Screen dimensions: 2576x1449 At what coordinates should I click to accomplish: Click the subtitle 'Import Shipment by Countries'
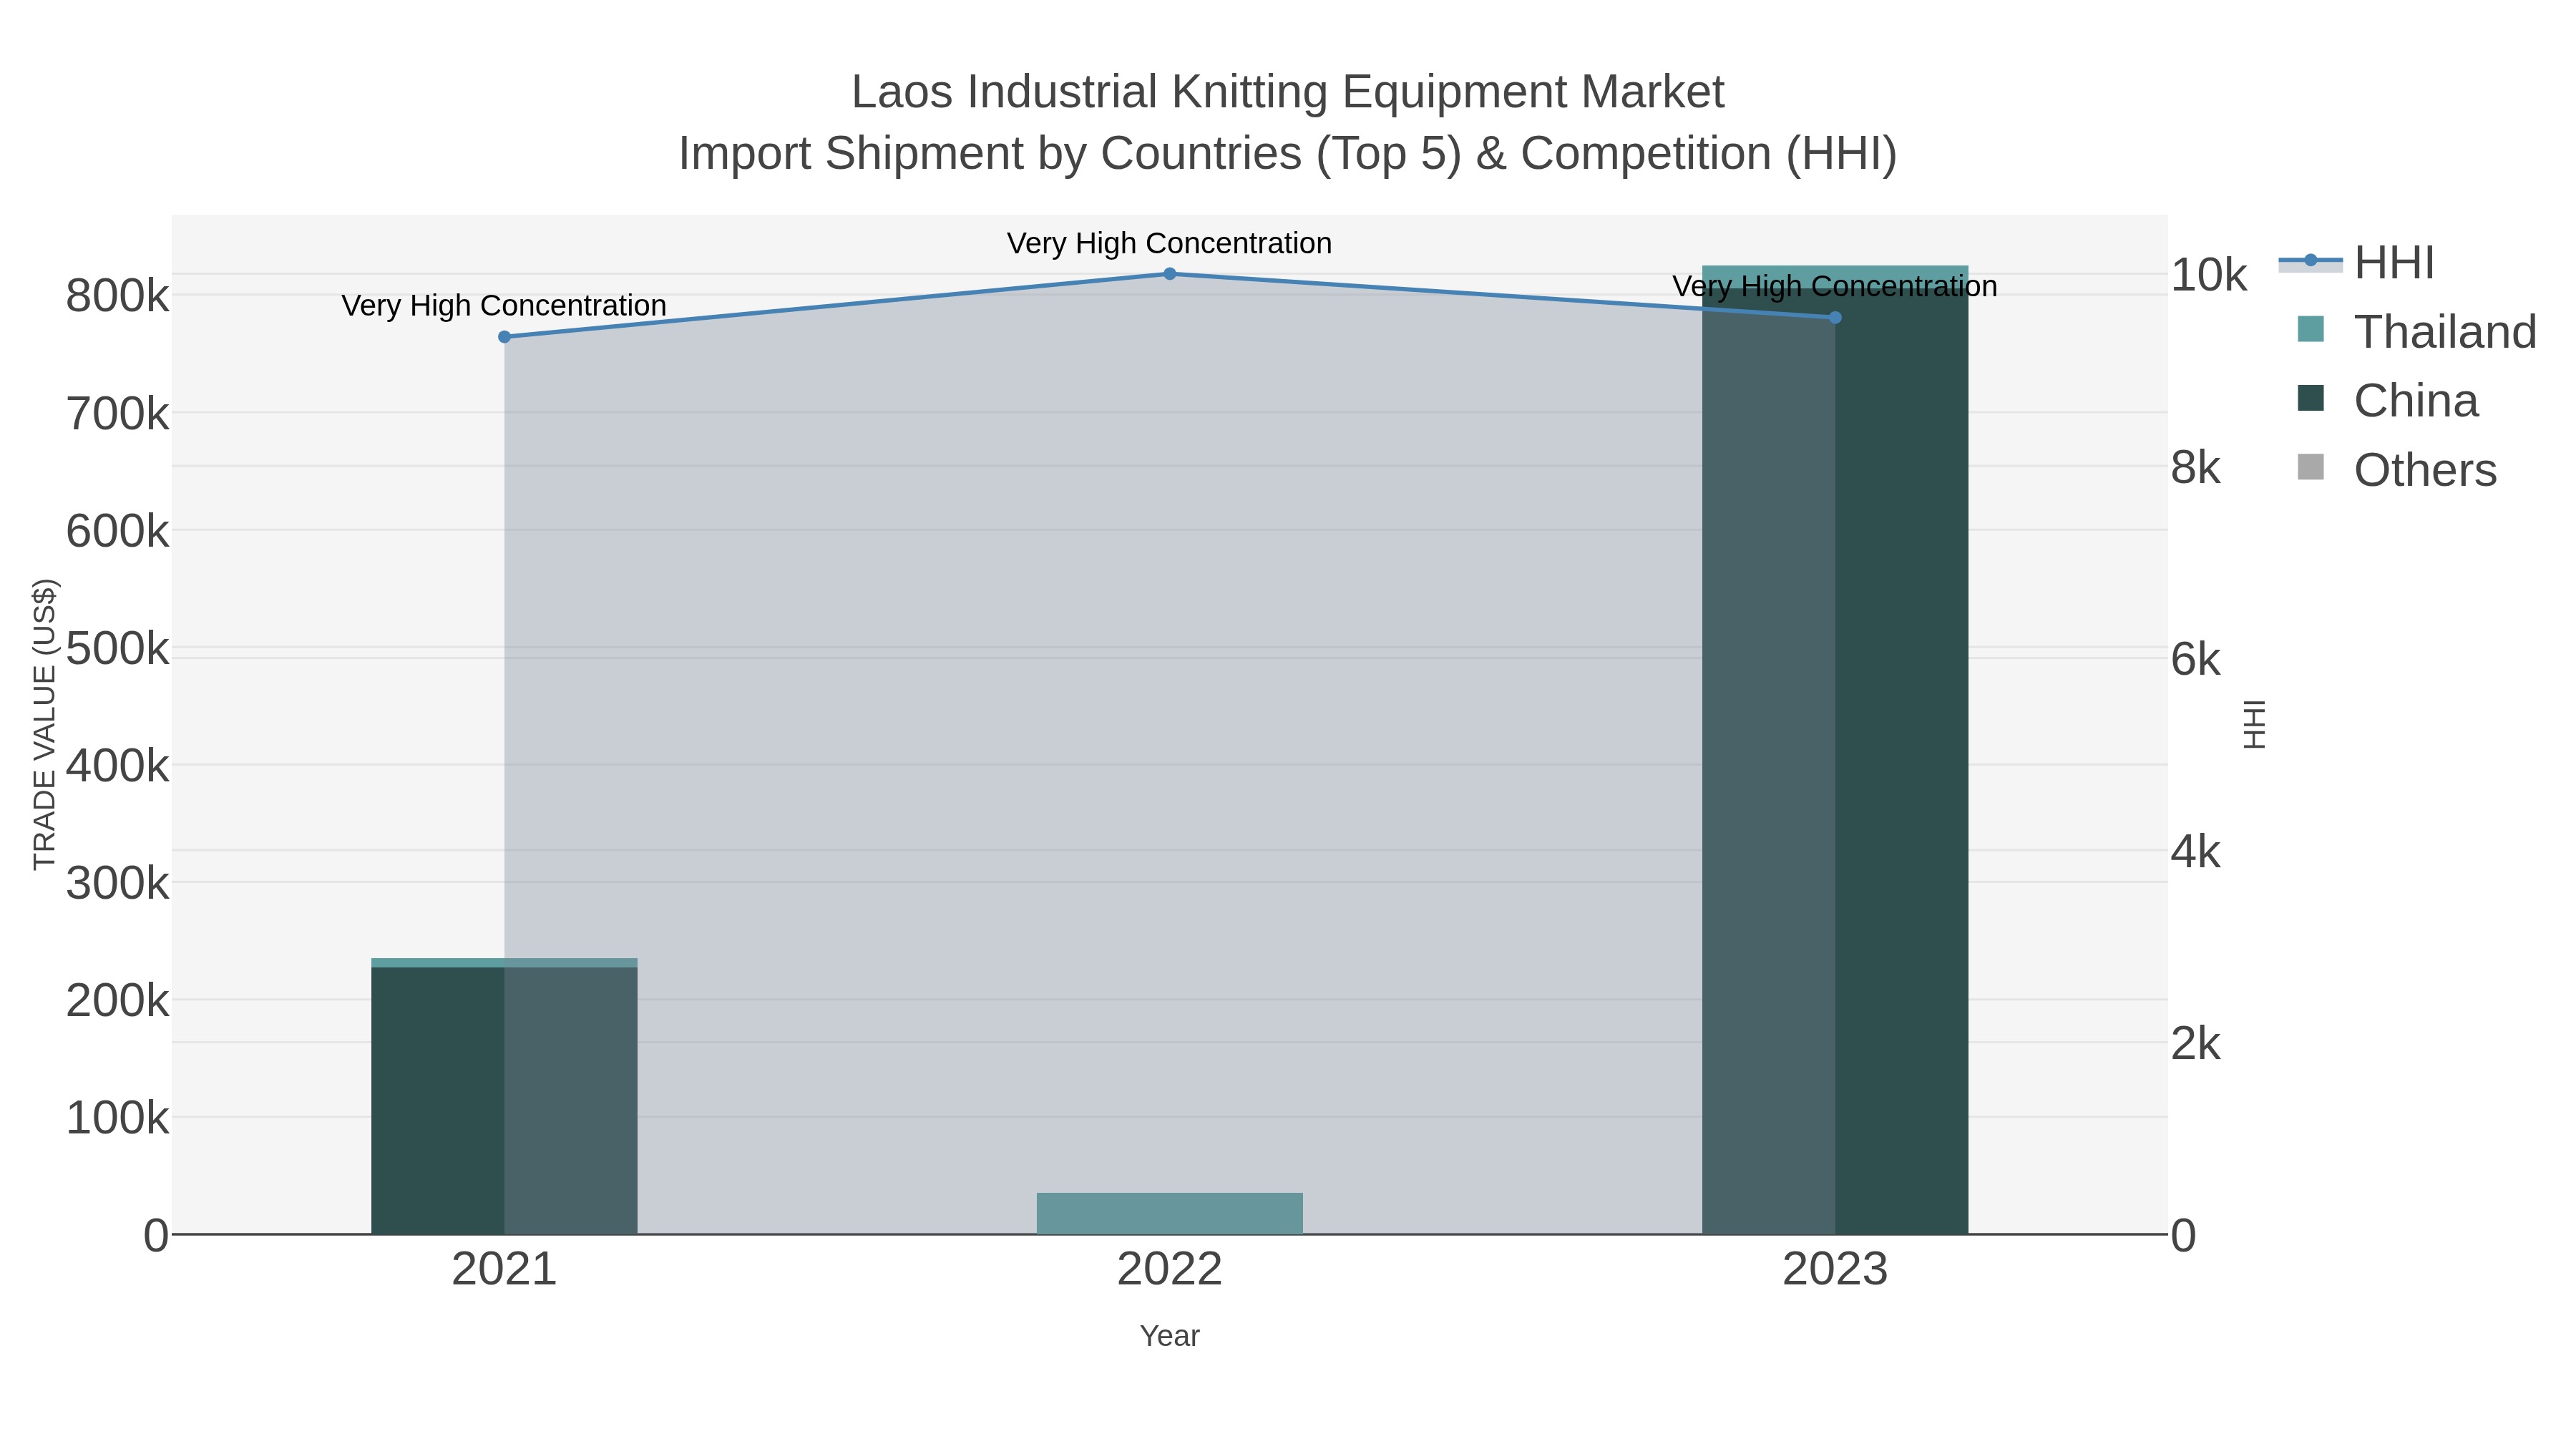[991, 154]
